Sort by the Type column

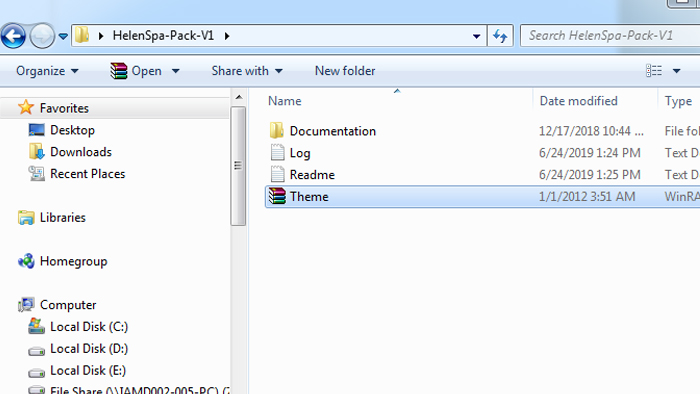click(x=678, y=101)
